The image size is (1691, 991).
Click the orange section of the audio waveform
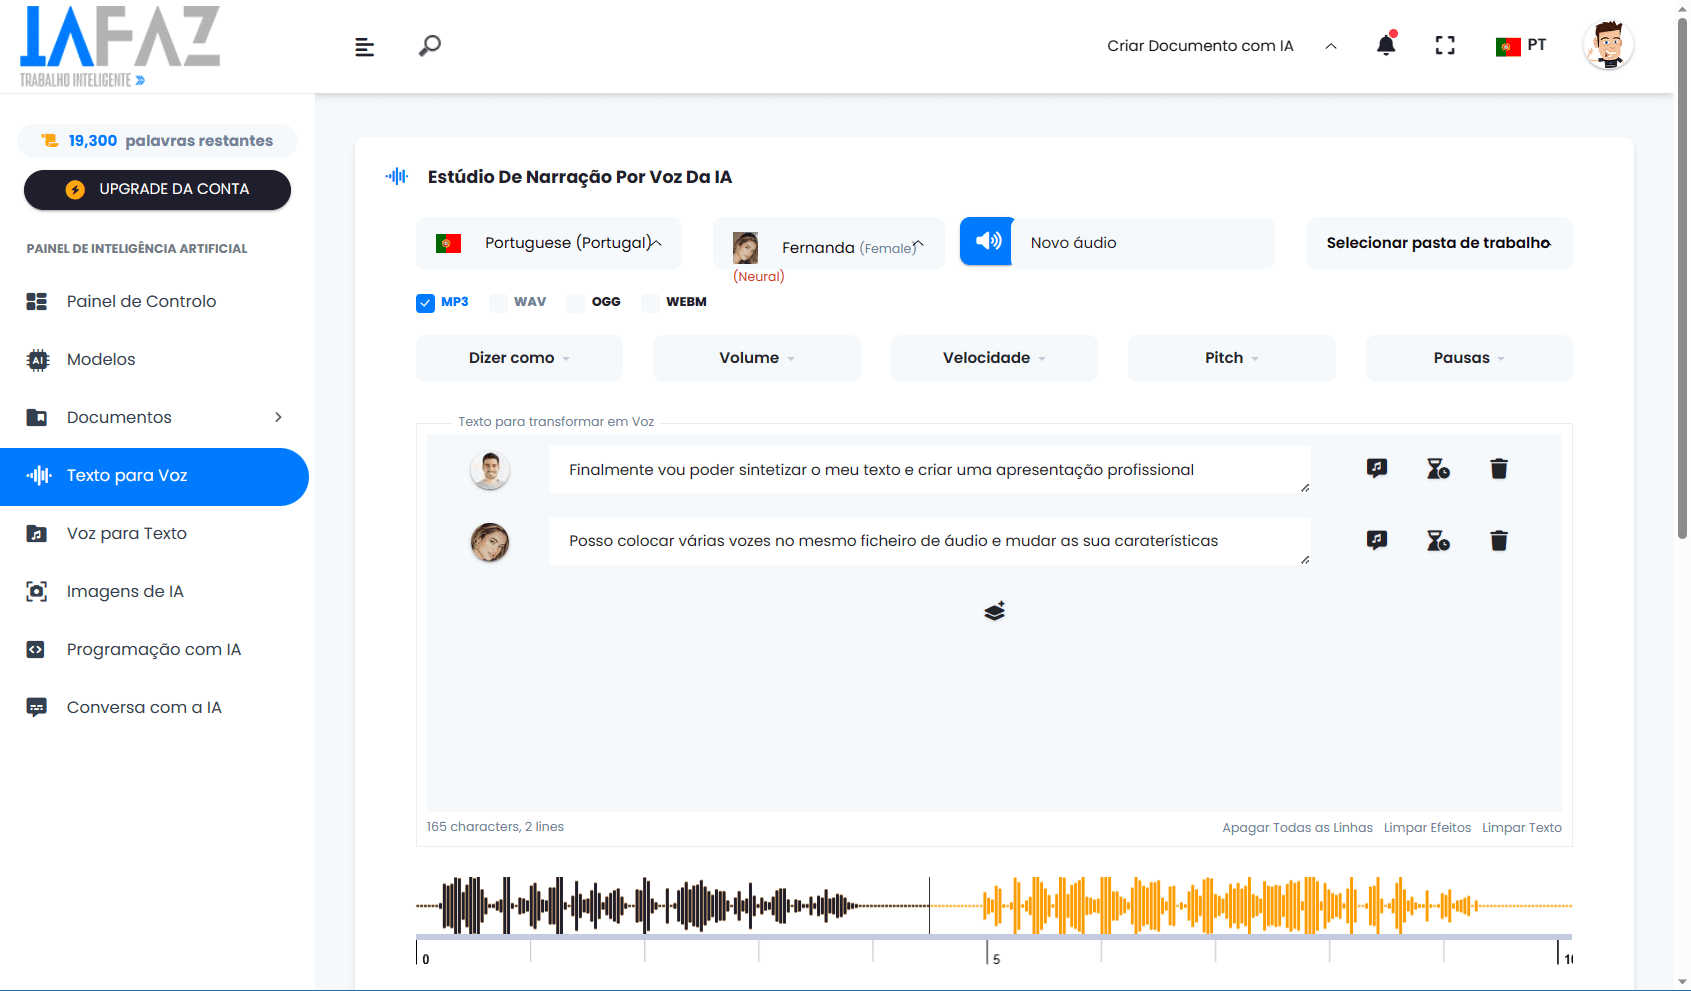tap(1250, 906)
